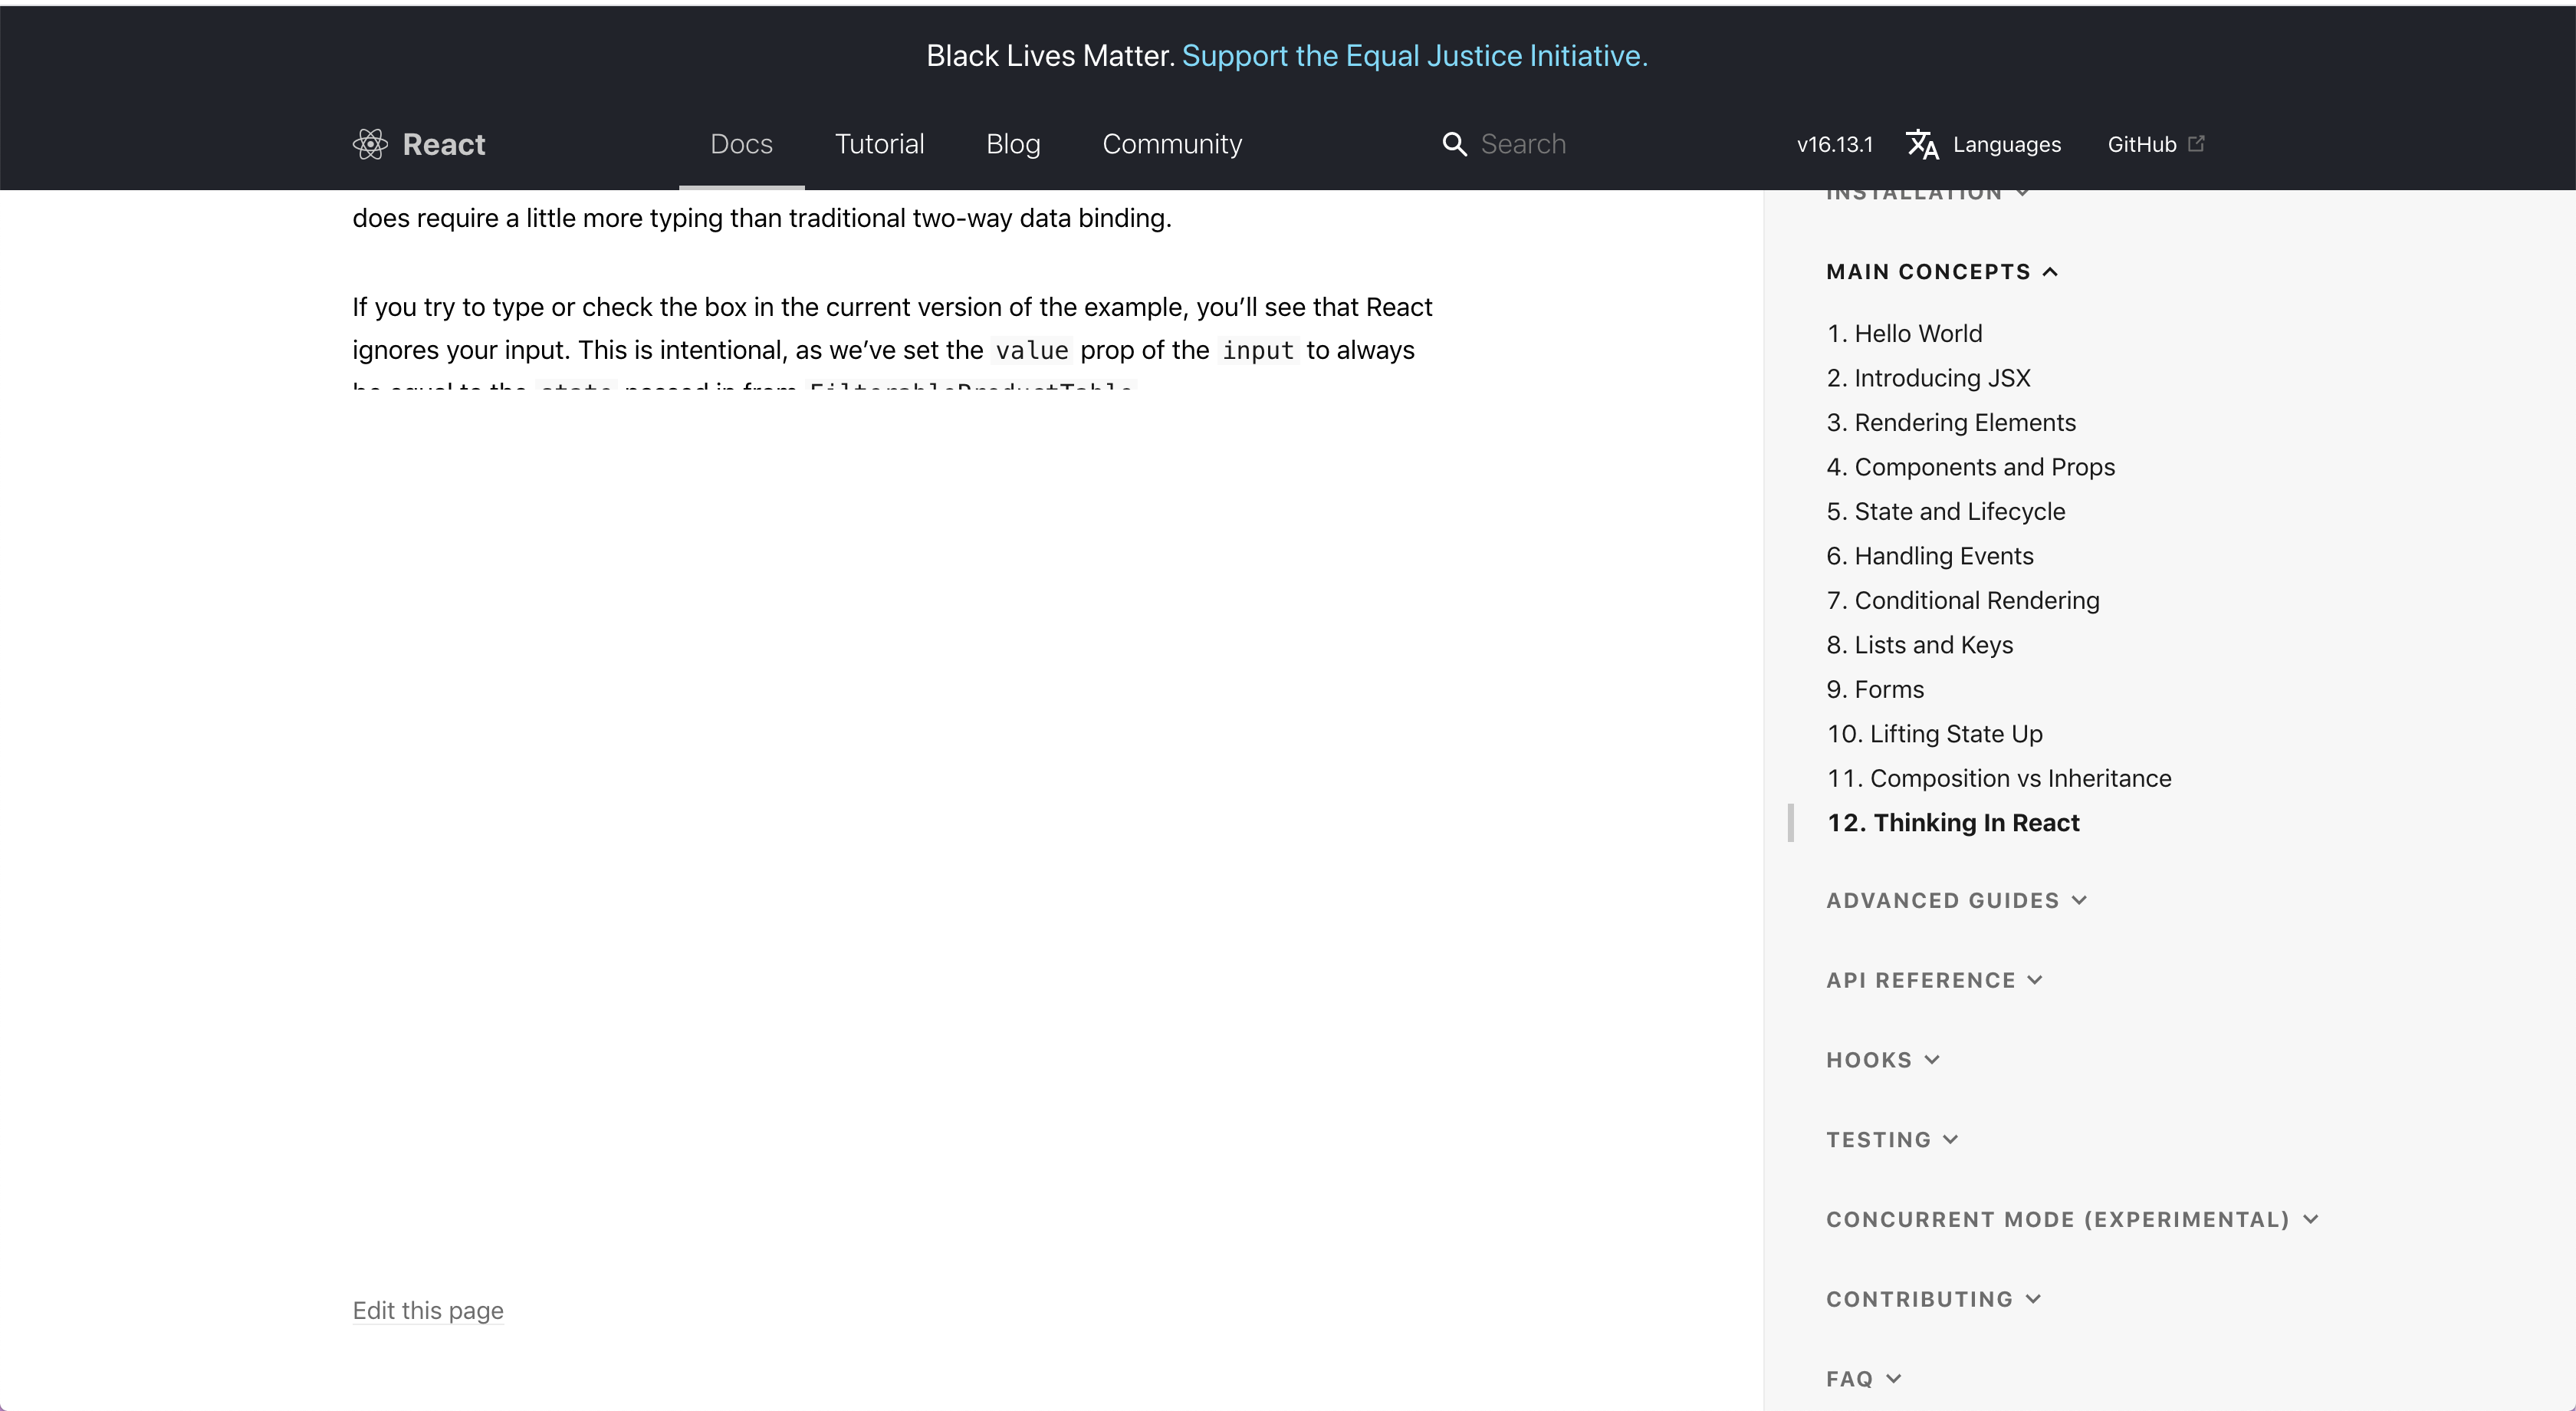
Task: Expand the Testing section
Action: (x=1891, y=1139)
